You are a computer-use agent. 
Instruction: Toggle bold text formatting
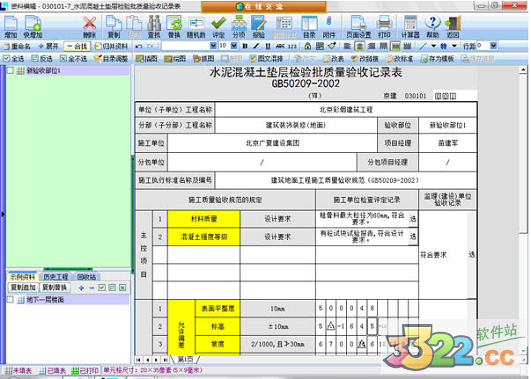click(x=245, y=46)
